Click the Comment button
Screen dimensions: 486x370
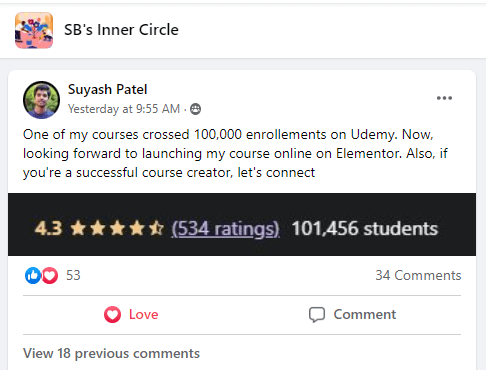pos(352,315)
